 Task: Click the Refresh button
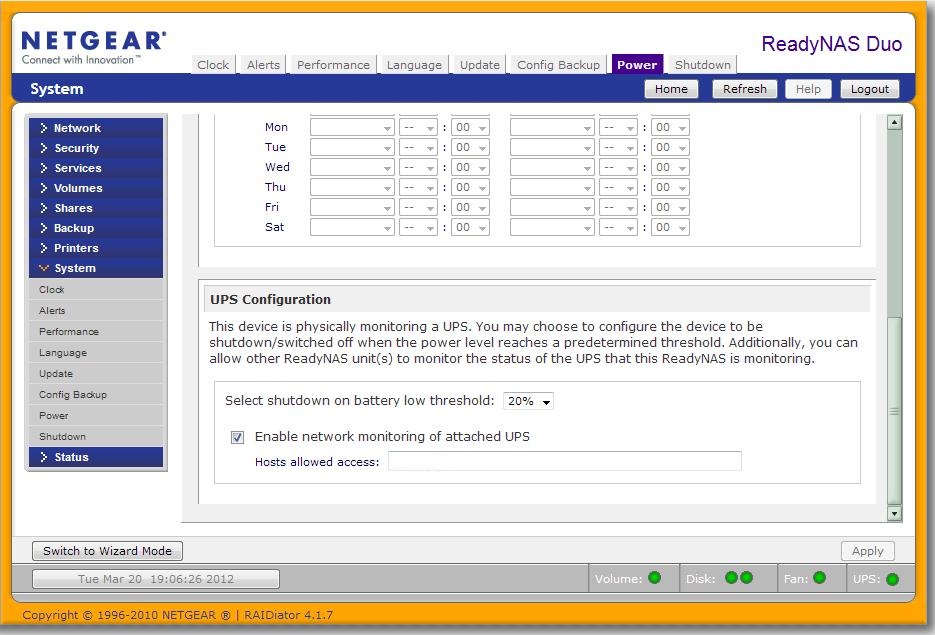744,89
